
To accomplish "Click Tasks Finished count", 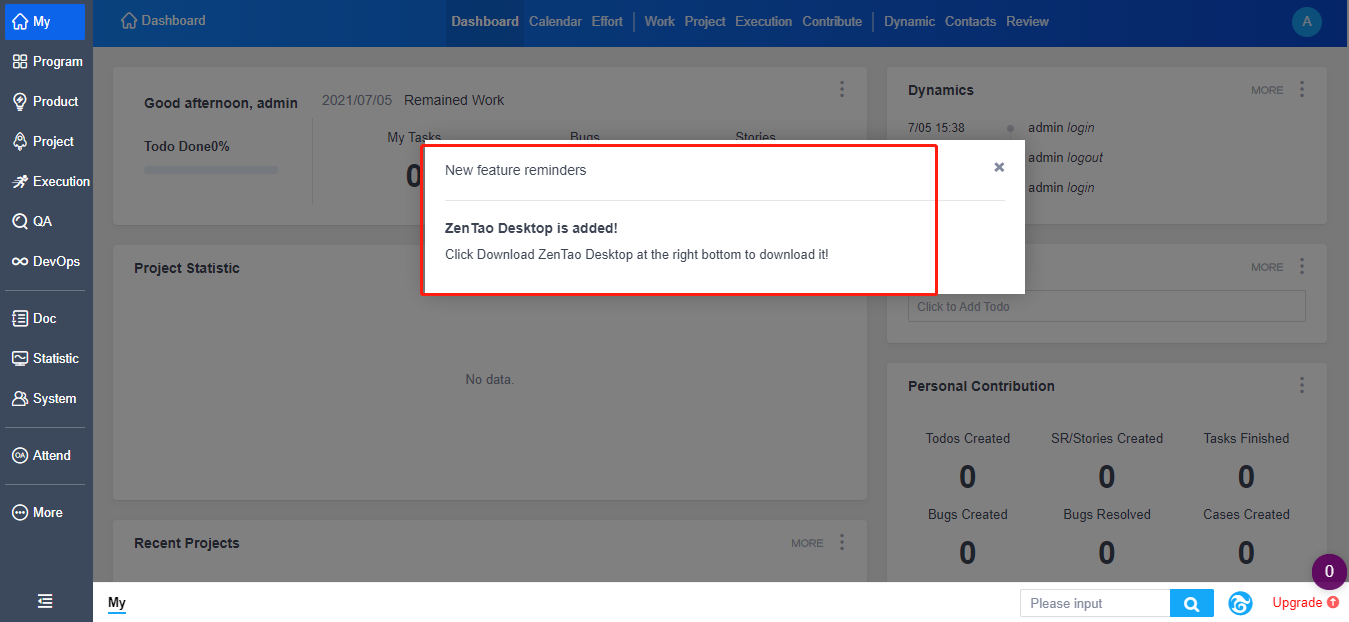I will (1246, 477).
